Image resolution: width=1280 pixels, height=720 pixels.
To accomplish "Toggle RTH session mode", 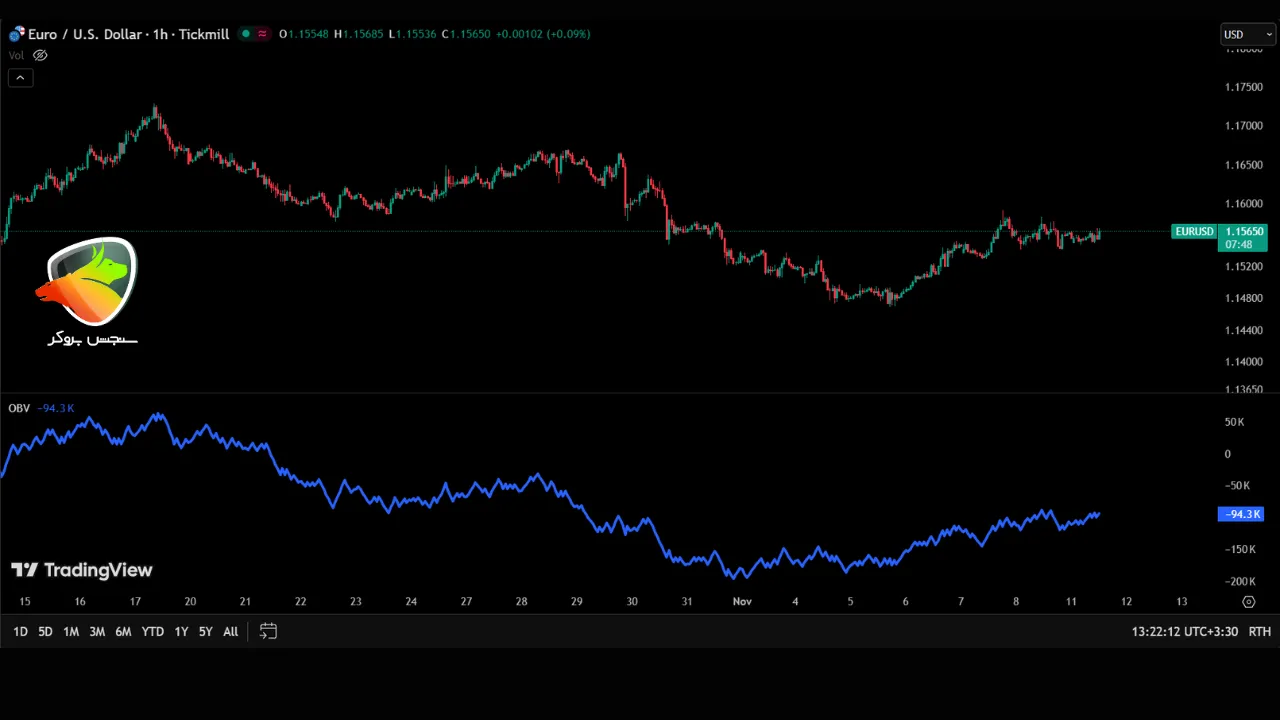I will 1259,632.
